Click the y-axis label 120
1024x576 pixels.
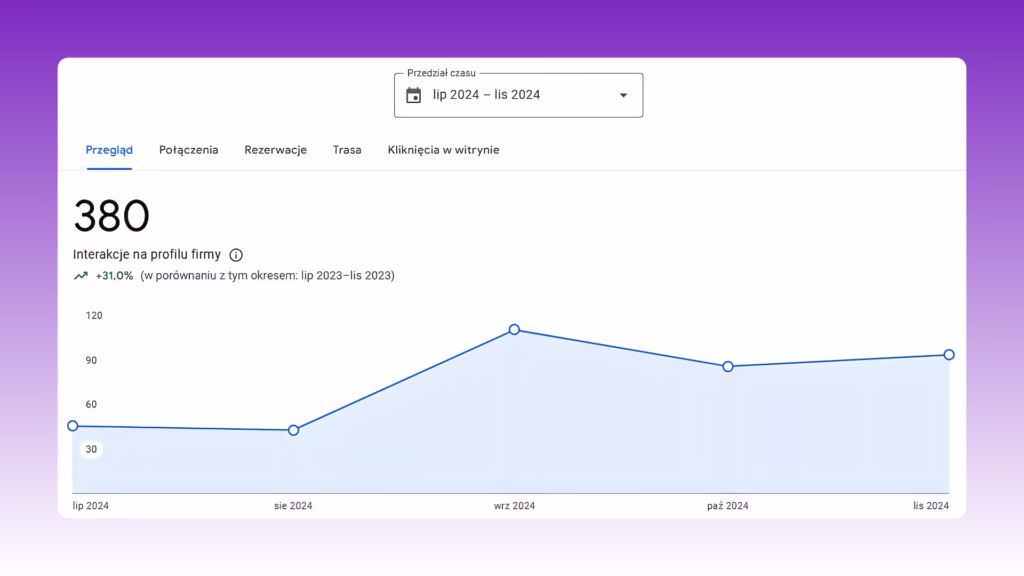pos(94,316)
